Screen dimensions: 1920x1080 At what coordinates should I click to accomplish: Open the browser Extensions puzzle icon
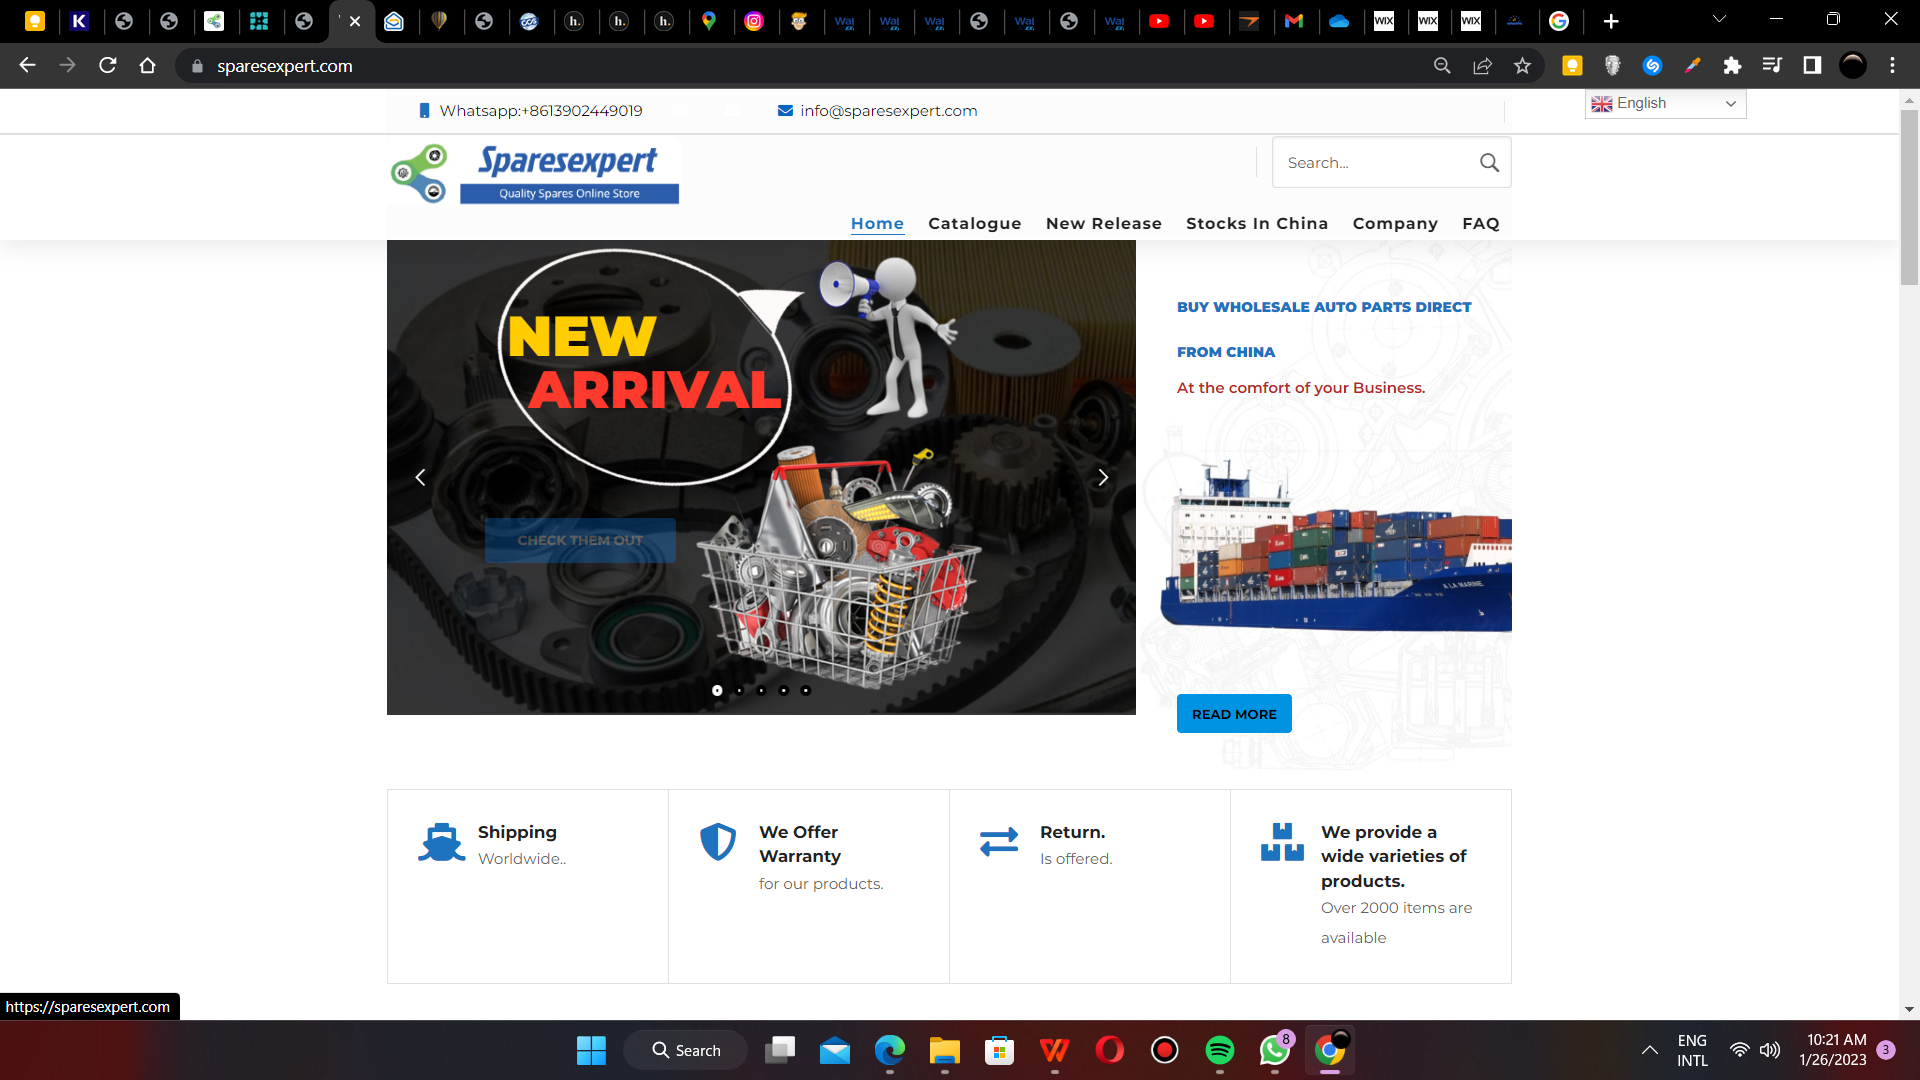click(1732, 66)
